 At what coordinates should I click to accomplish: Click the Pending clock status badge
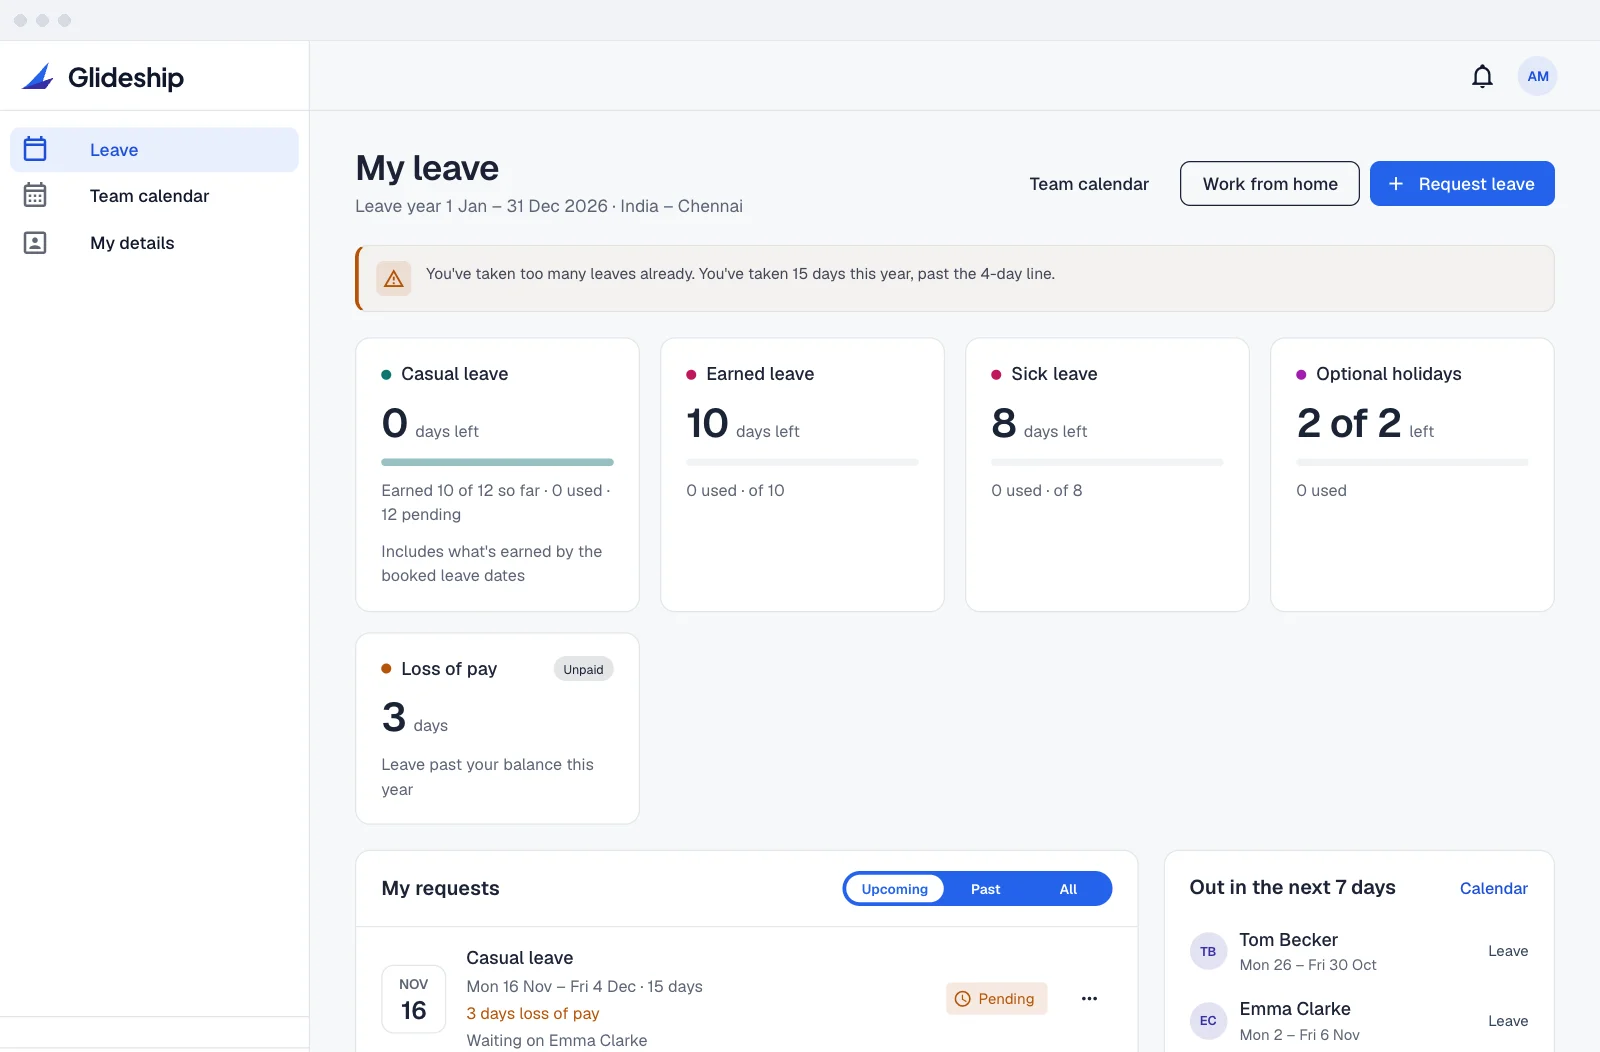[x=996, y=998]
